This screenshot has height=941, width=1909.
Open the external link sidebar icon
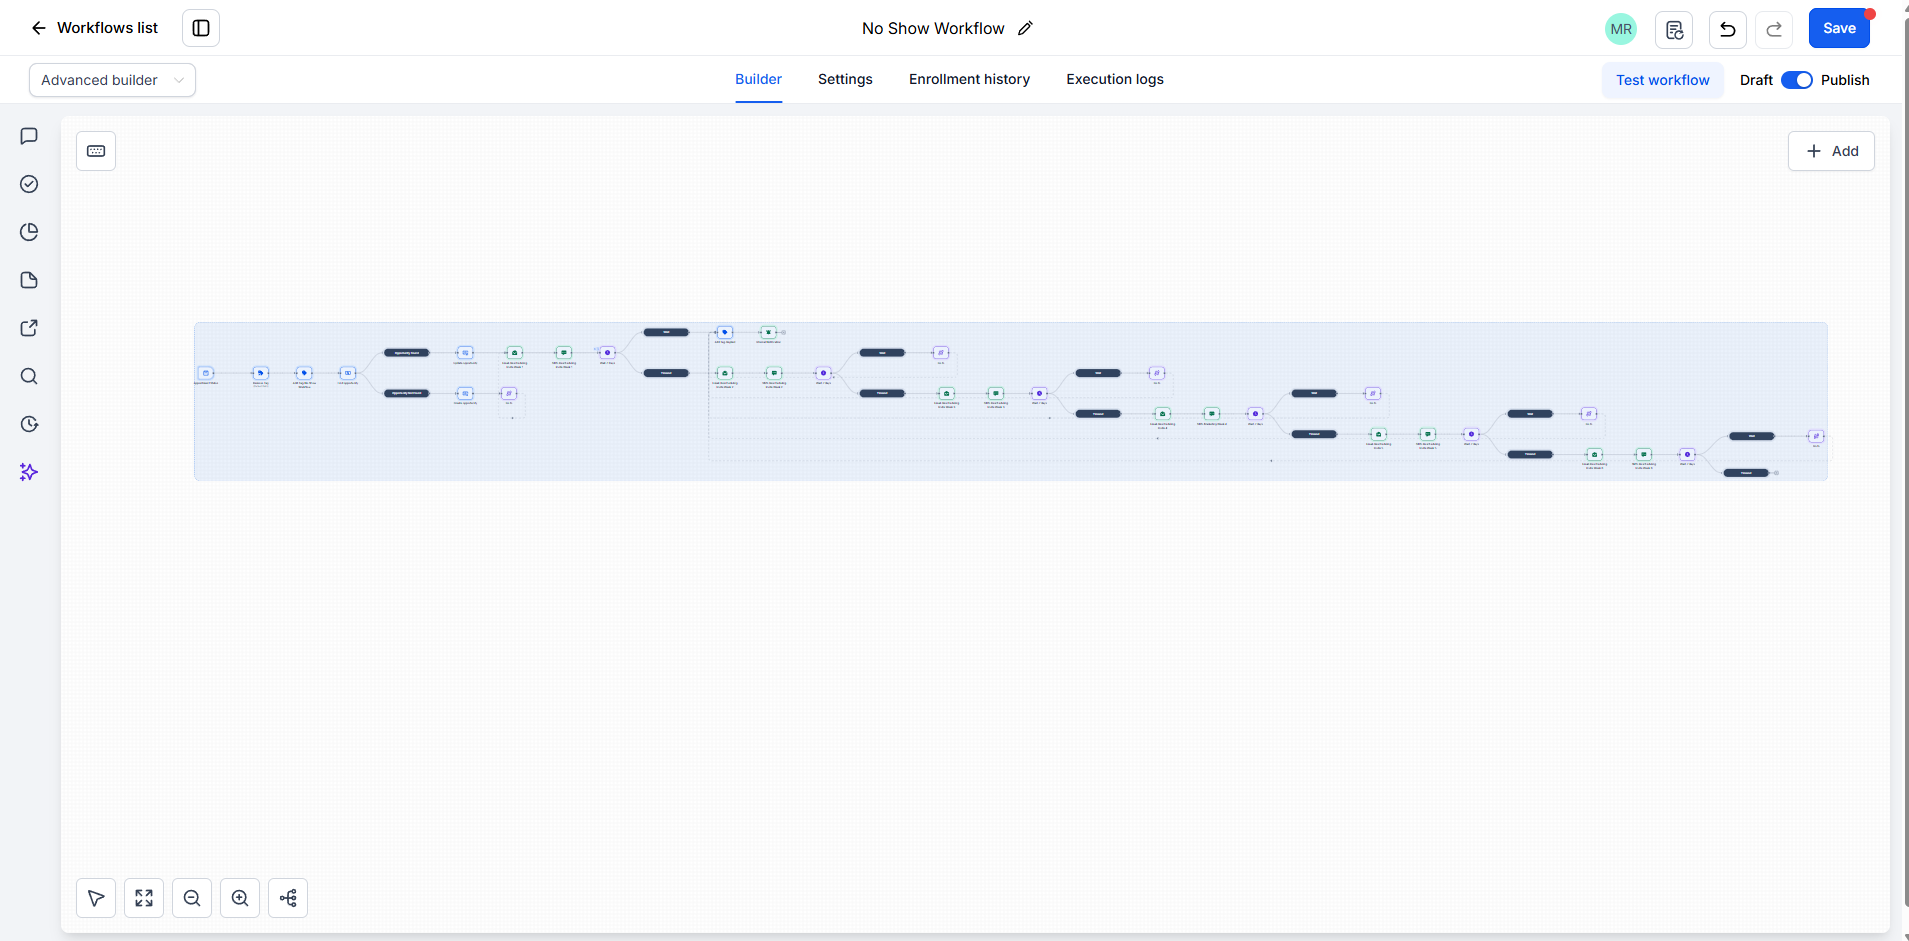[29, 328]
